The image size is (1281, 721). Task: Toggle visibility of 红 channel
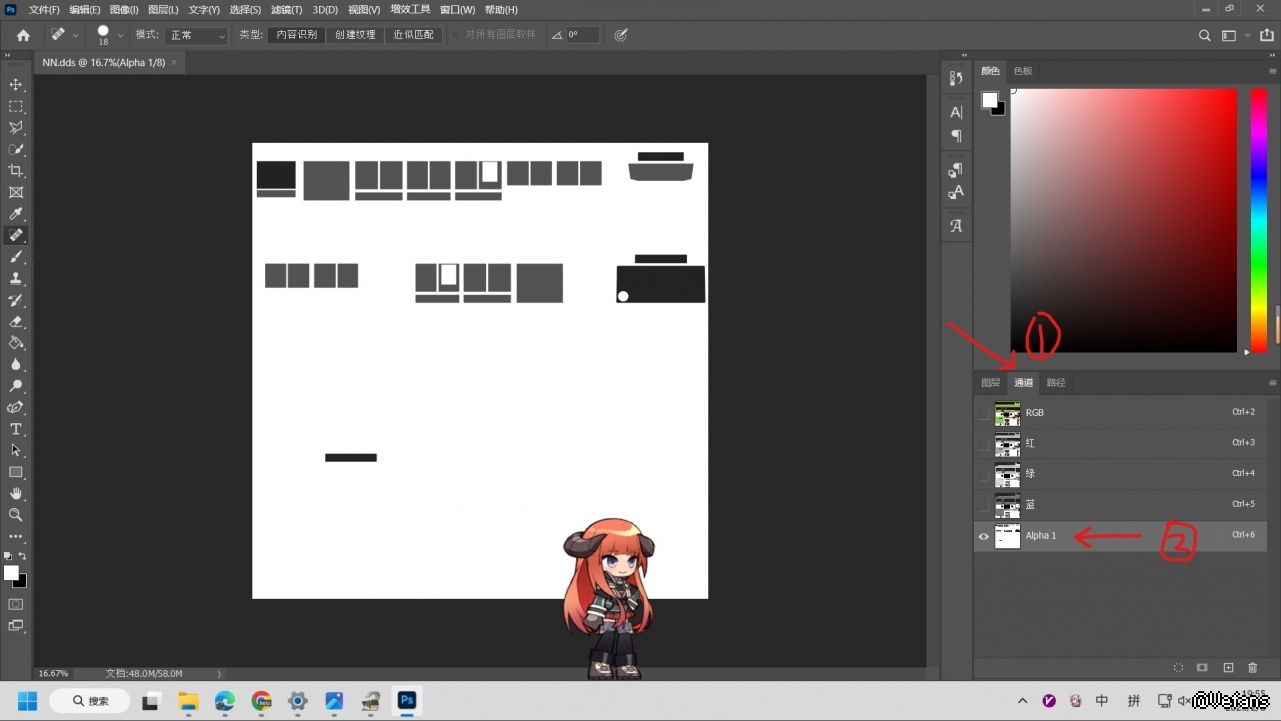point(984,443)
